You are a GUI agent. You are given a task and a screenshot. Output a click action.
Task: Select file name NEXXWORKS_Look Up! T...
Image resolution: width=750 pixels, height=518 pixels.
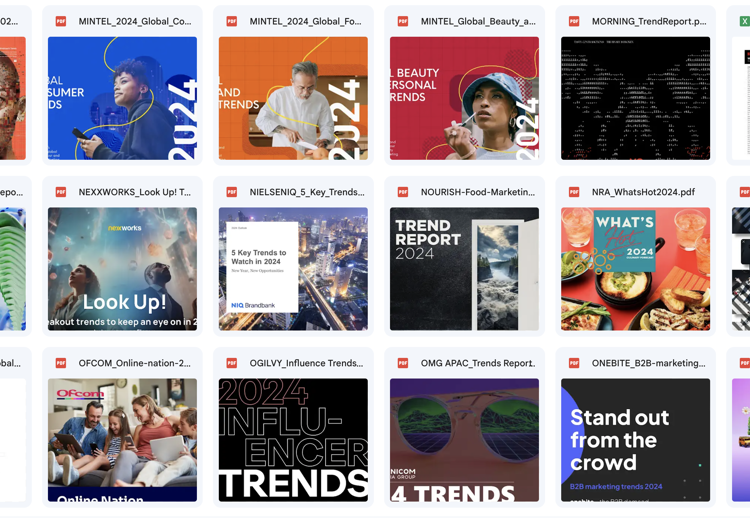point(135,192)
